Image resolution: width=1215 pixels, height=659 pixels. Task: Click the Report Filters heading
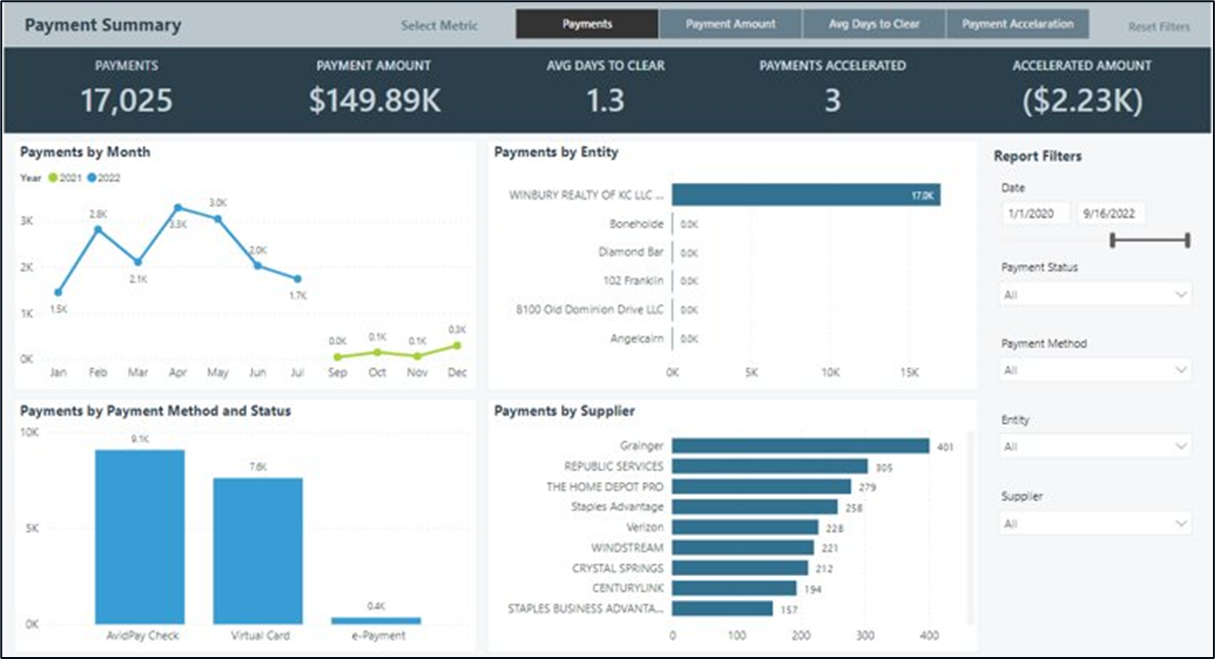pos(1037,156)
